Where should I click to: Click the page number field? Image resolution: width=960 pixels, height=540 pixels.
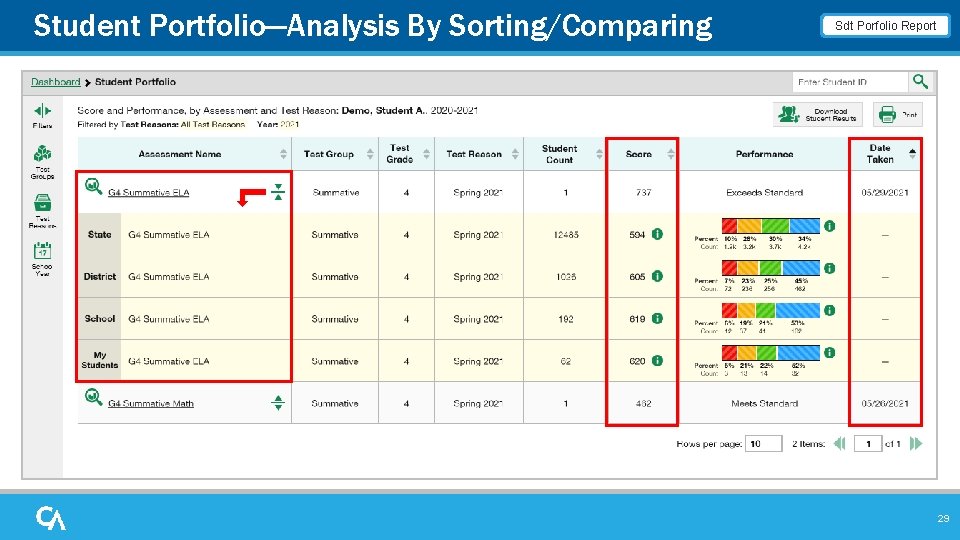[x=868, y=444]
